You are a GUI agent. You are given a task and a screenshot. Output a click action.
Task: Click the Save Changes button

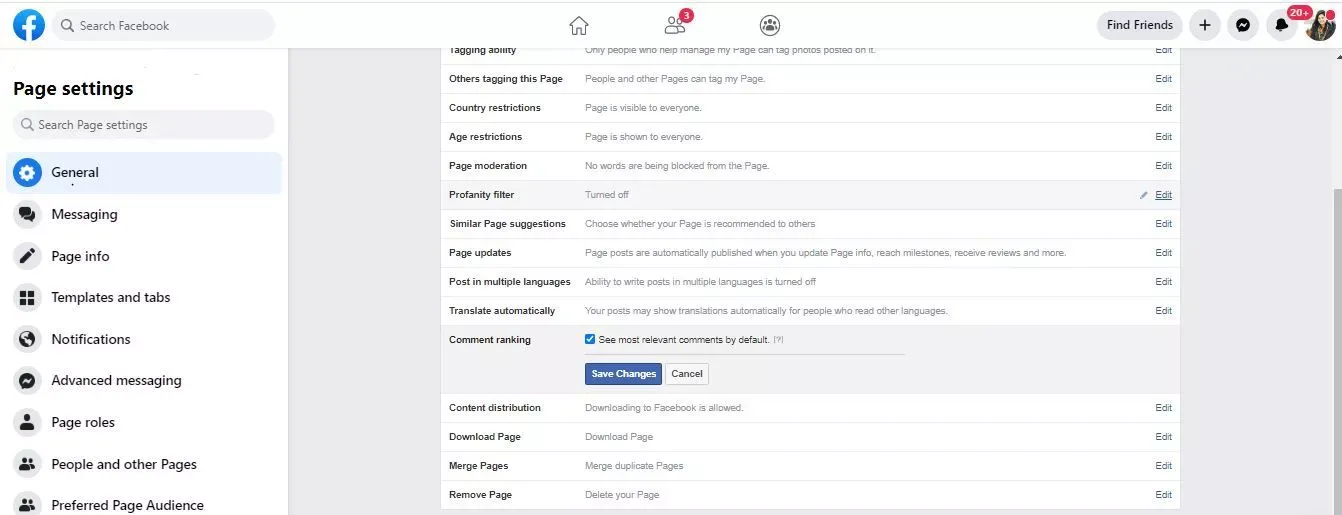click(623, 374)
